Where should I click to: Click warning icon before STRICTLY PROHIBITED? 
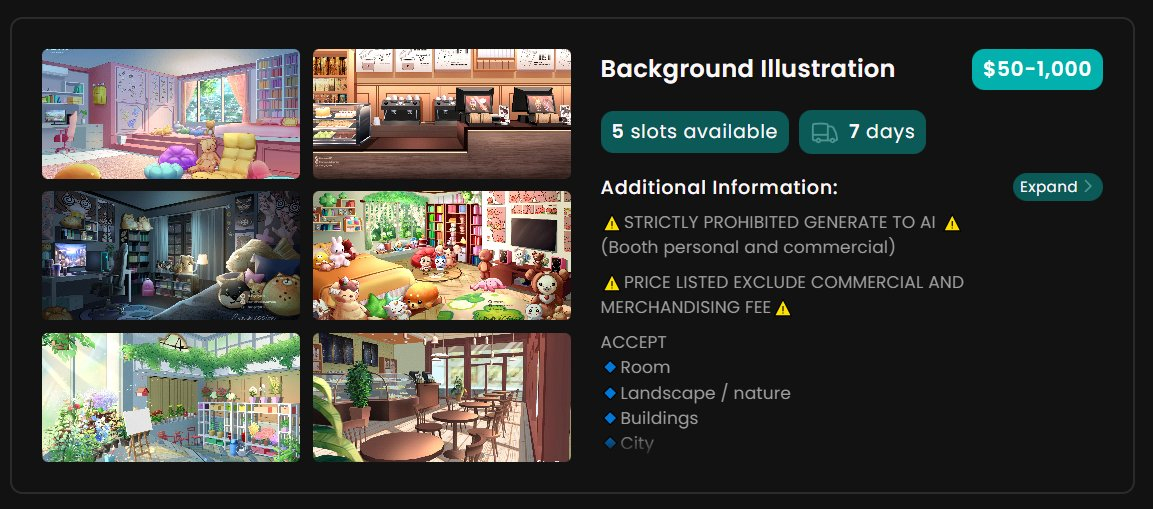(x=611, y=224)
